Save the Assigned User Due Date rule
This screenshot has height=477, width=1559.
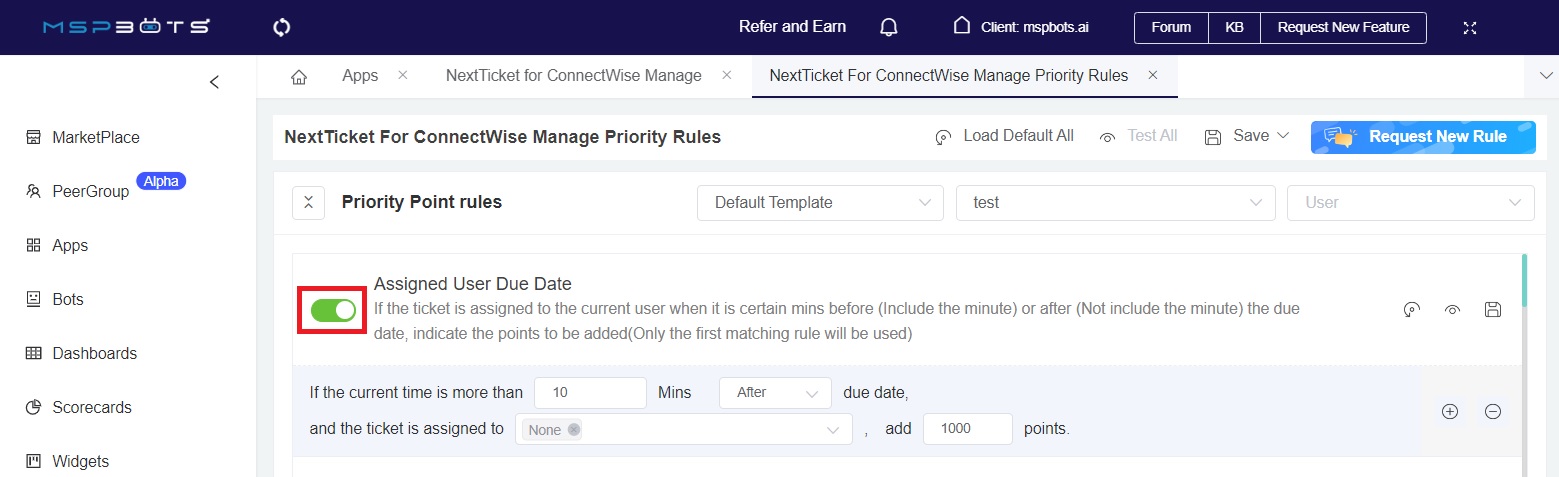pyautogui.click(x=1492, y=309)
